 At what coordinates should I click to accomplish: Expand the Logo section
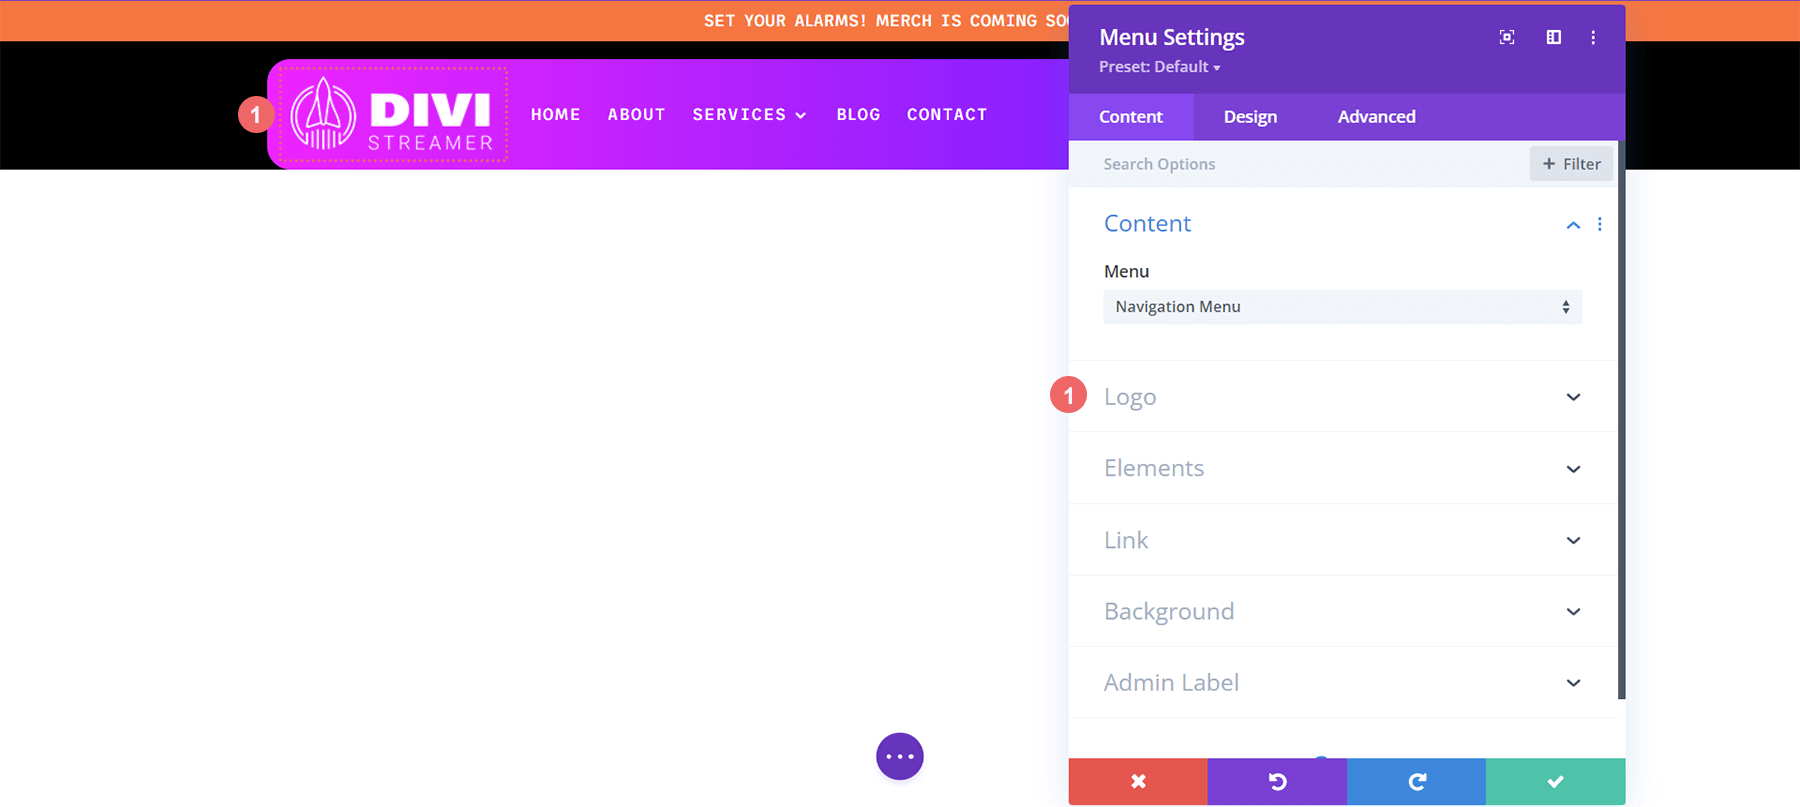[x=1343, y=397]
